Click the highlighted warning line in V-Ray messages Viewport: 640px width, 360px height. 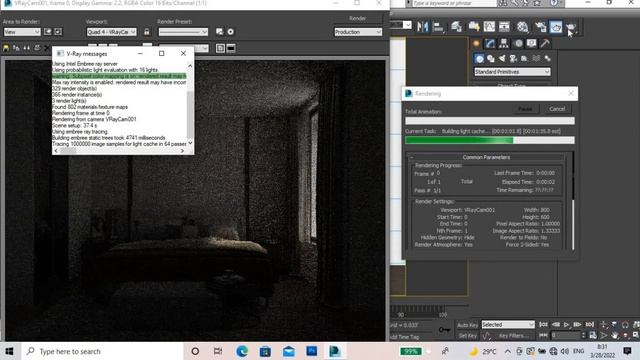[119, 76]
